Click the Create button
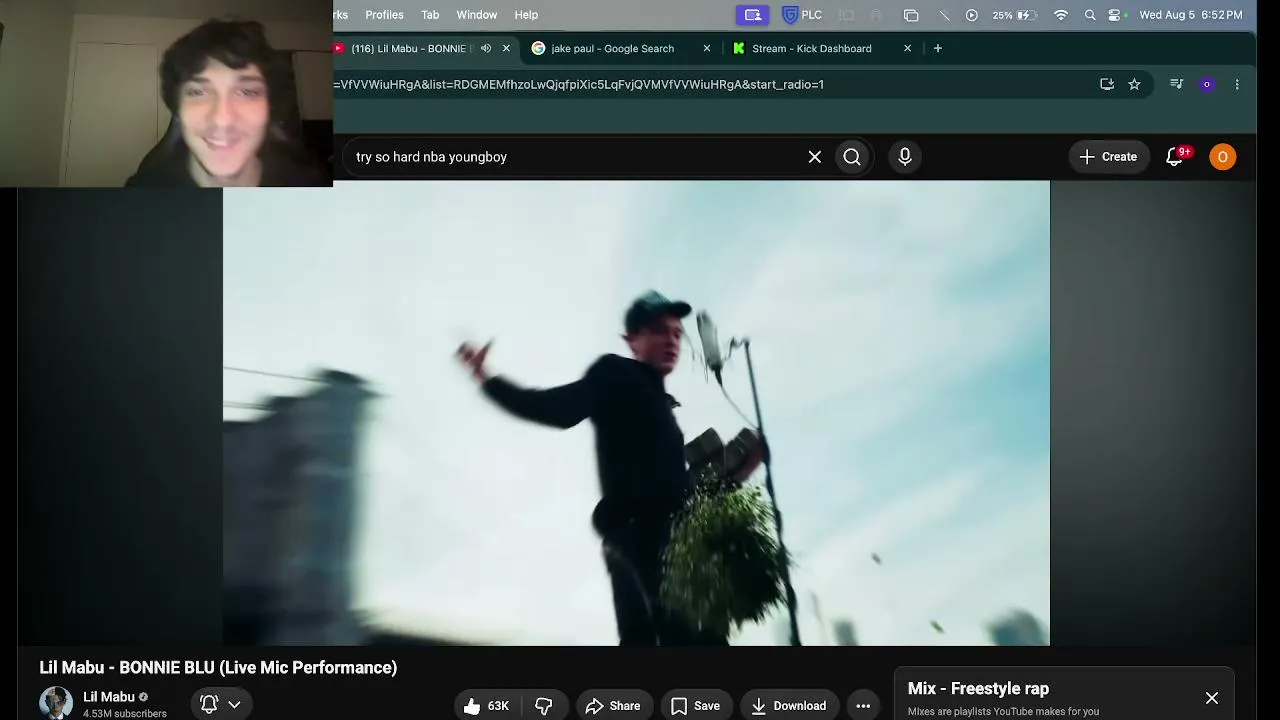 click(1109, 157)
